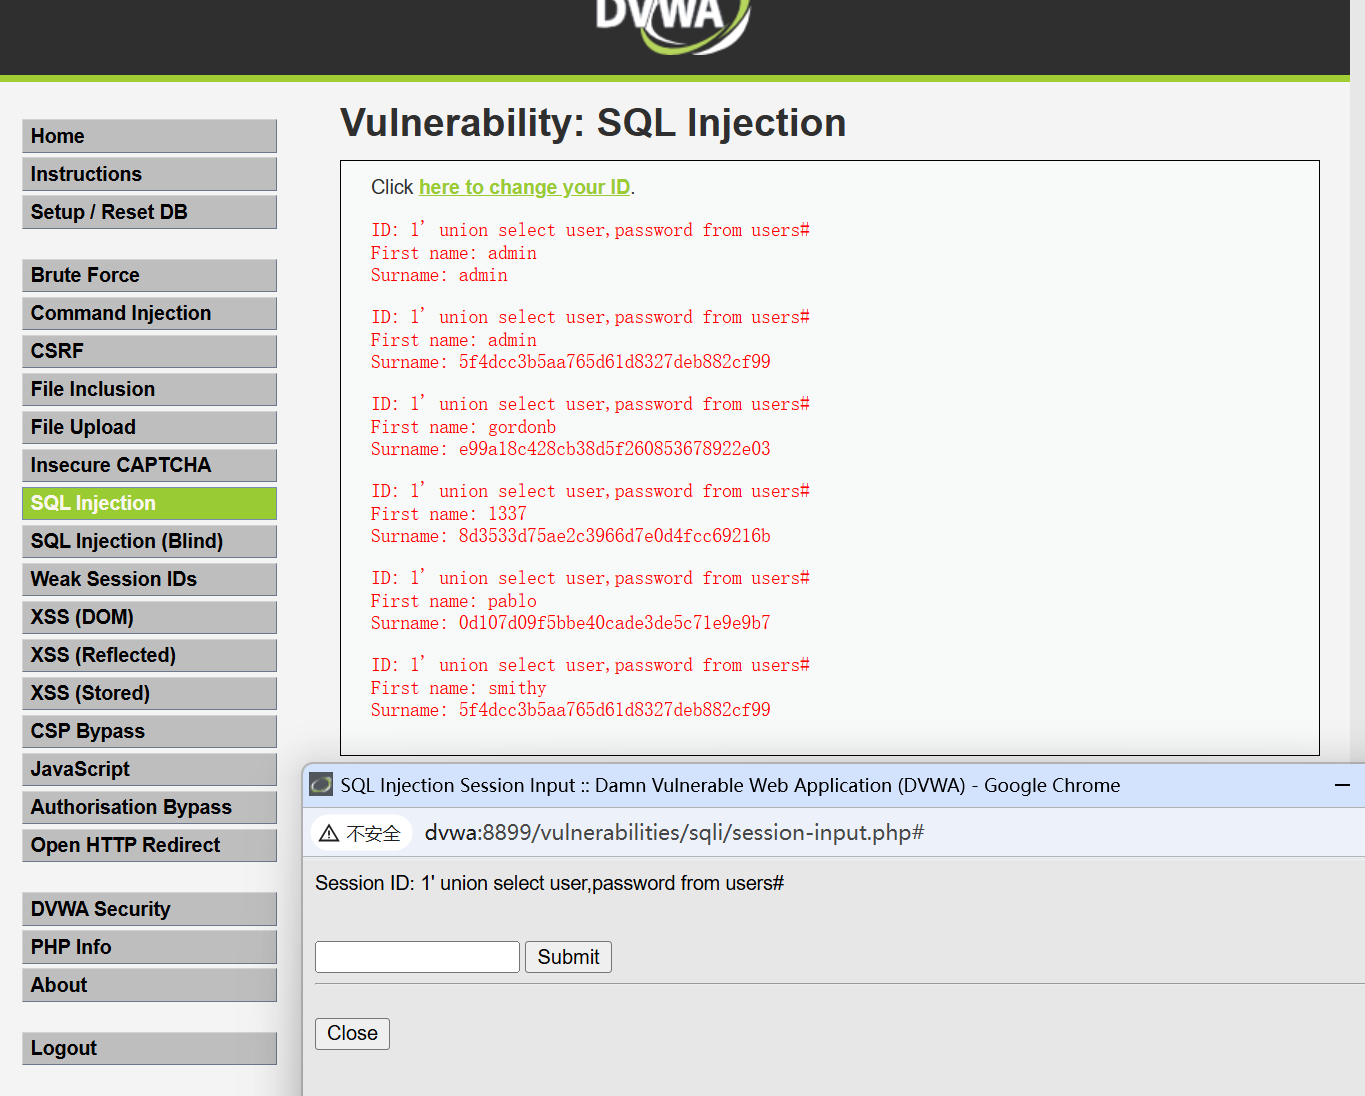
Task: Open the Home menu item
Action: (x=149, y=136)
